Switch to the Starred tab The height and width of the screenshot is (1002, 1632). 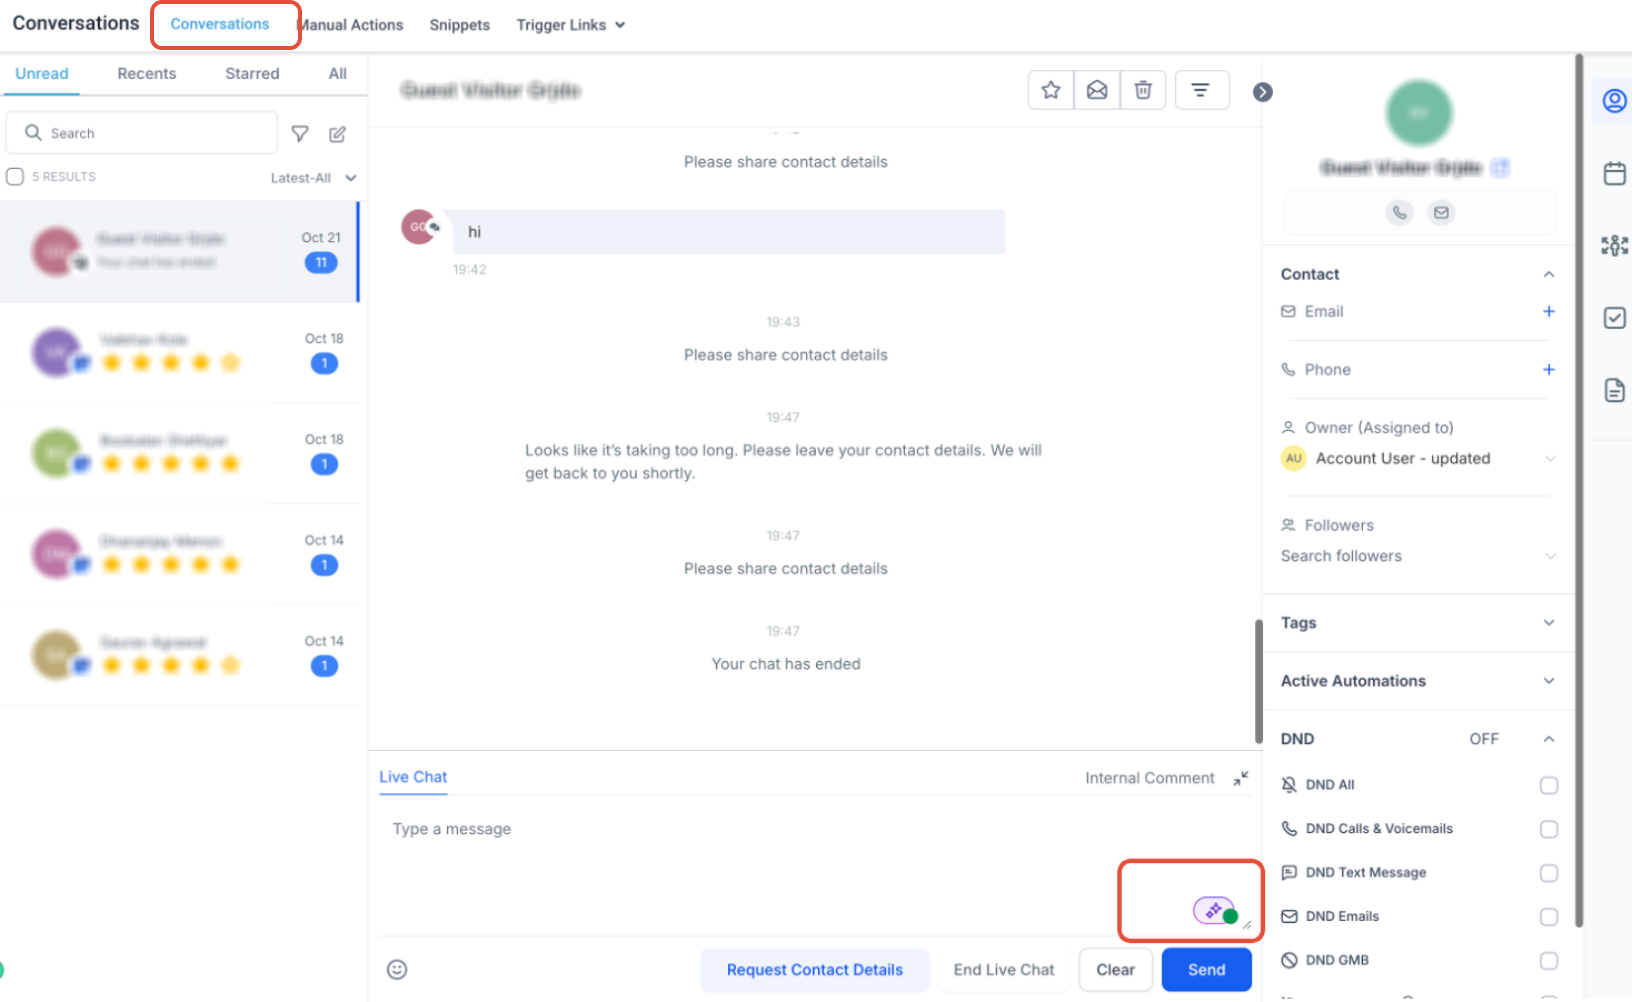252,74
